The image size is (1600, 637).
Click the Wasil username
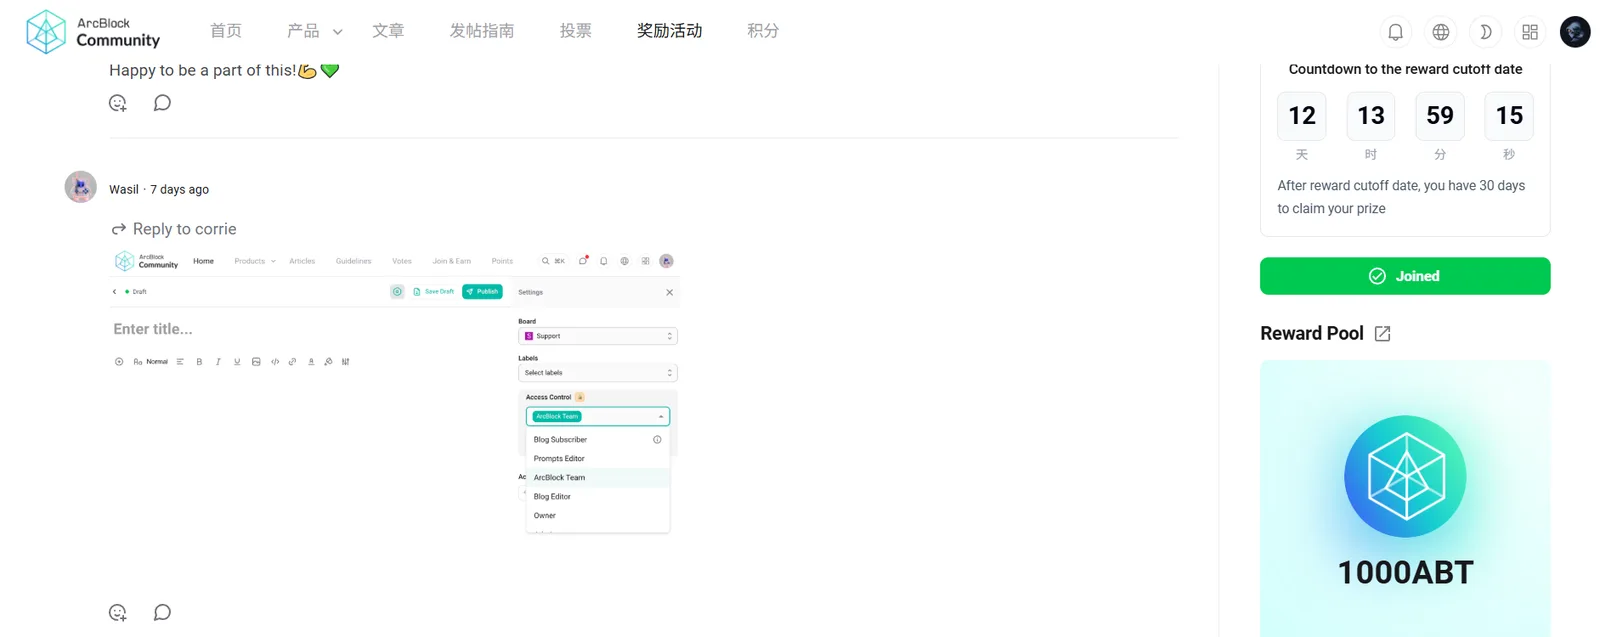click(x=124, y=189)
